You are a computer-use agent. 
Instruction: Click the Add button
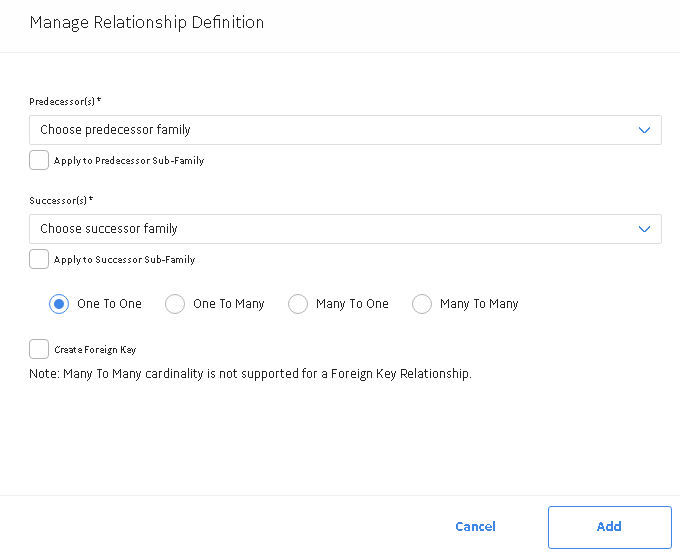610,527
